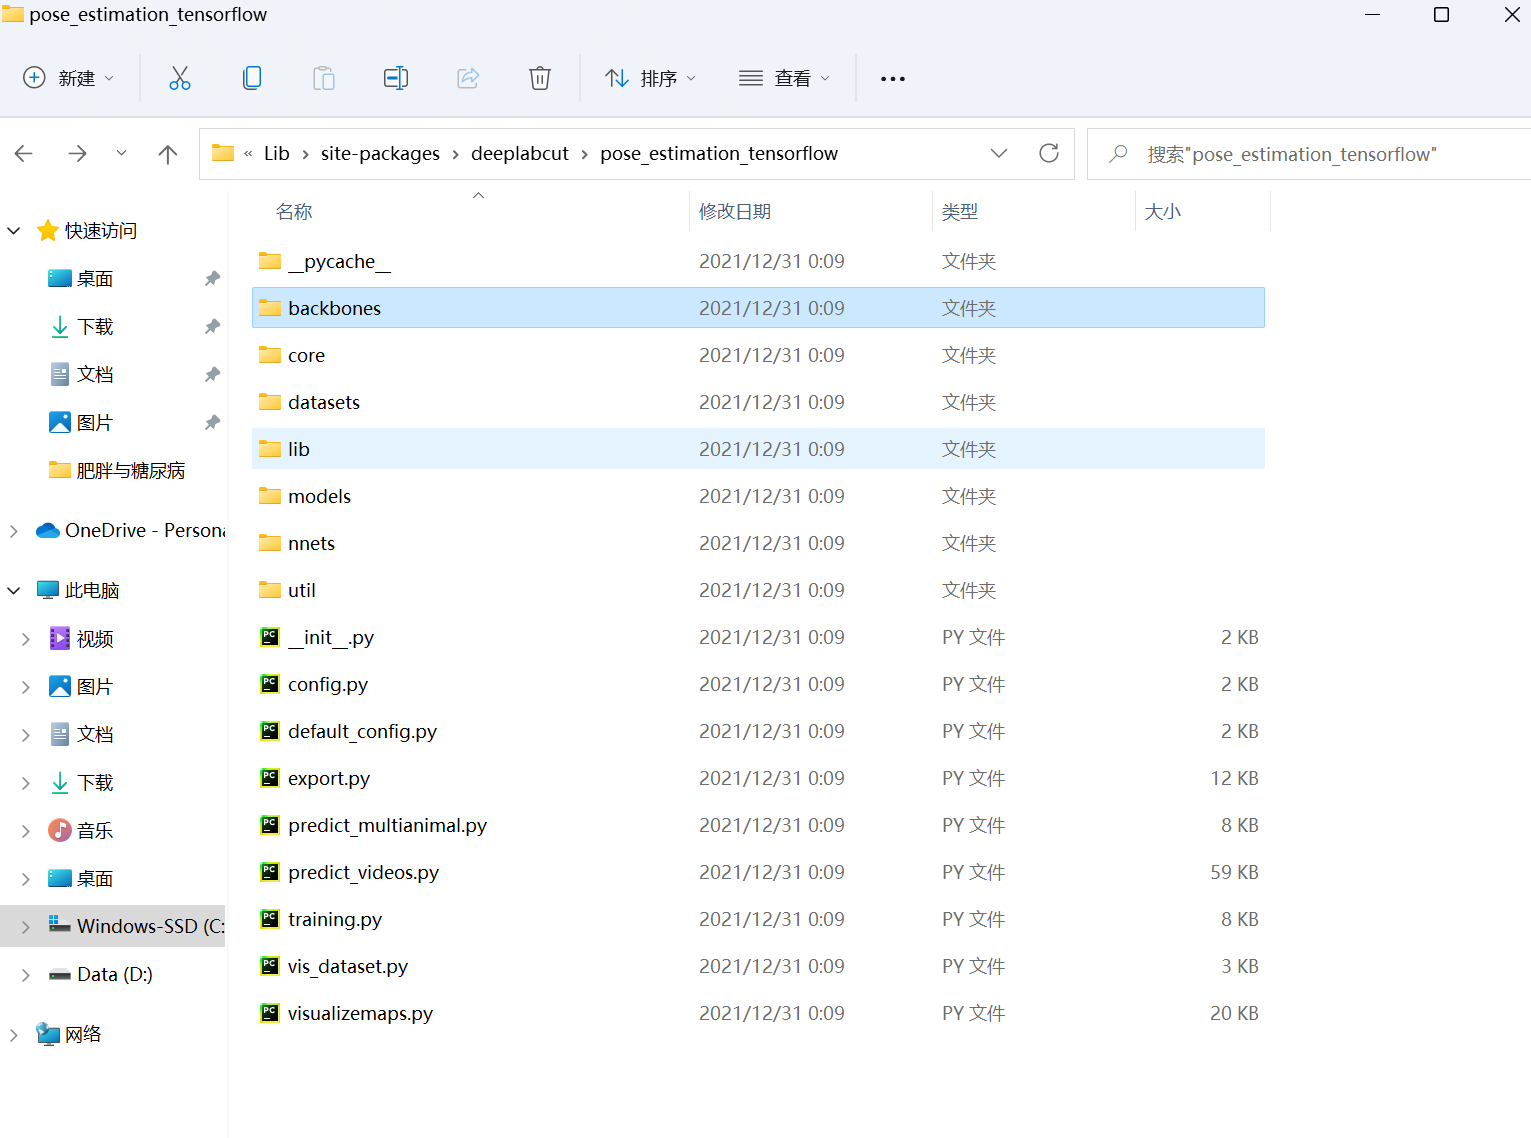Screen dimensions: 1531x1138
Task: Unpin 下载 from Quick Access
Action: pos(211,325)
